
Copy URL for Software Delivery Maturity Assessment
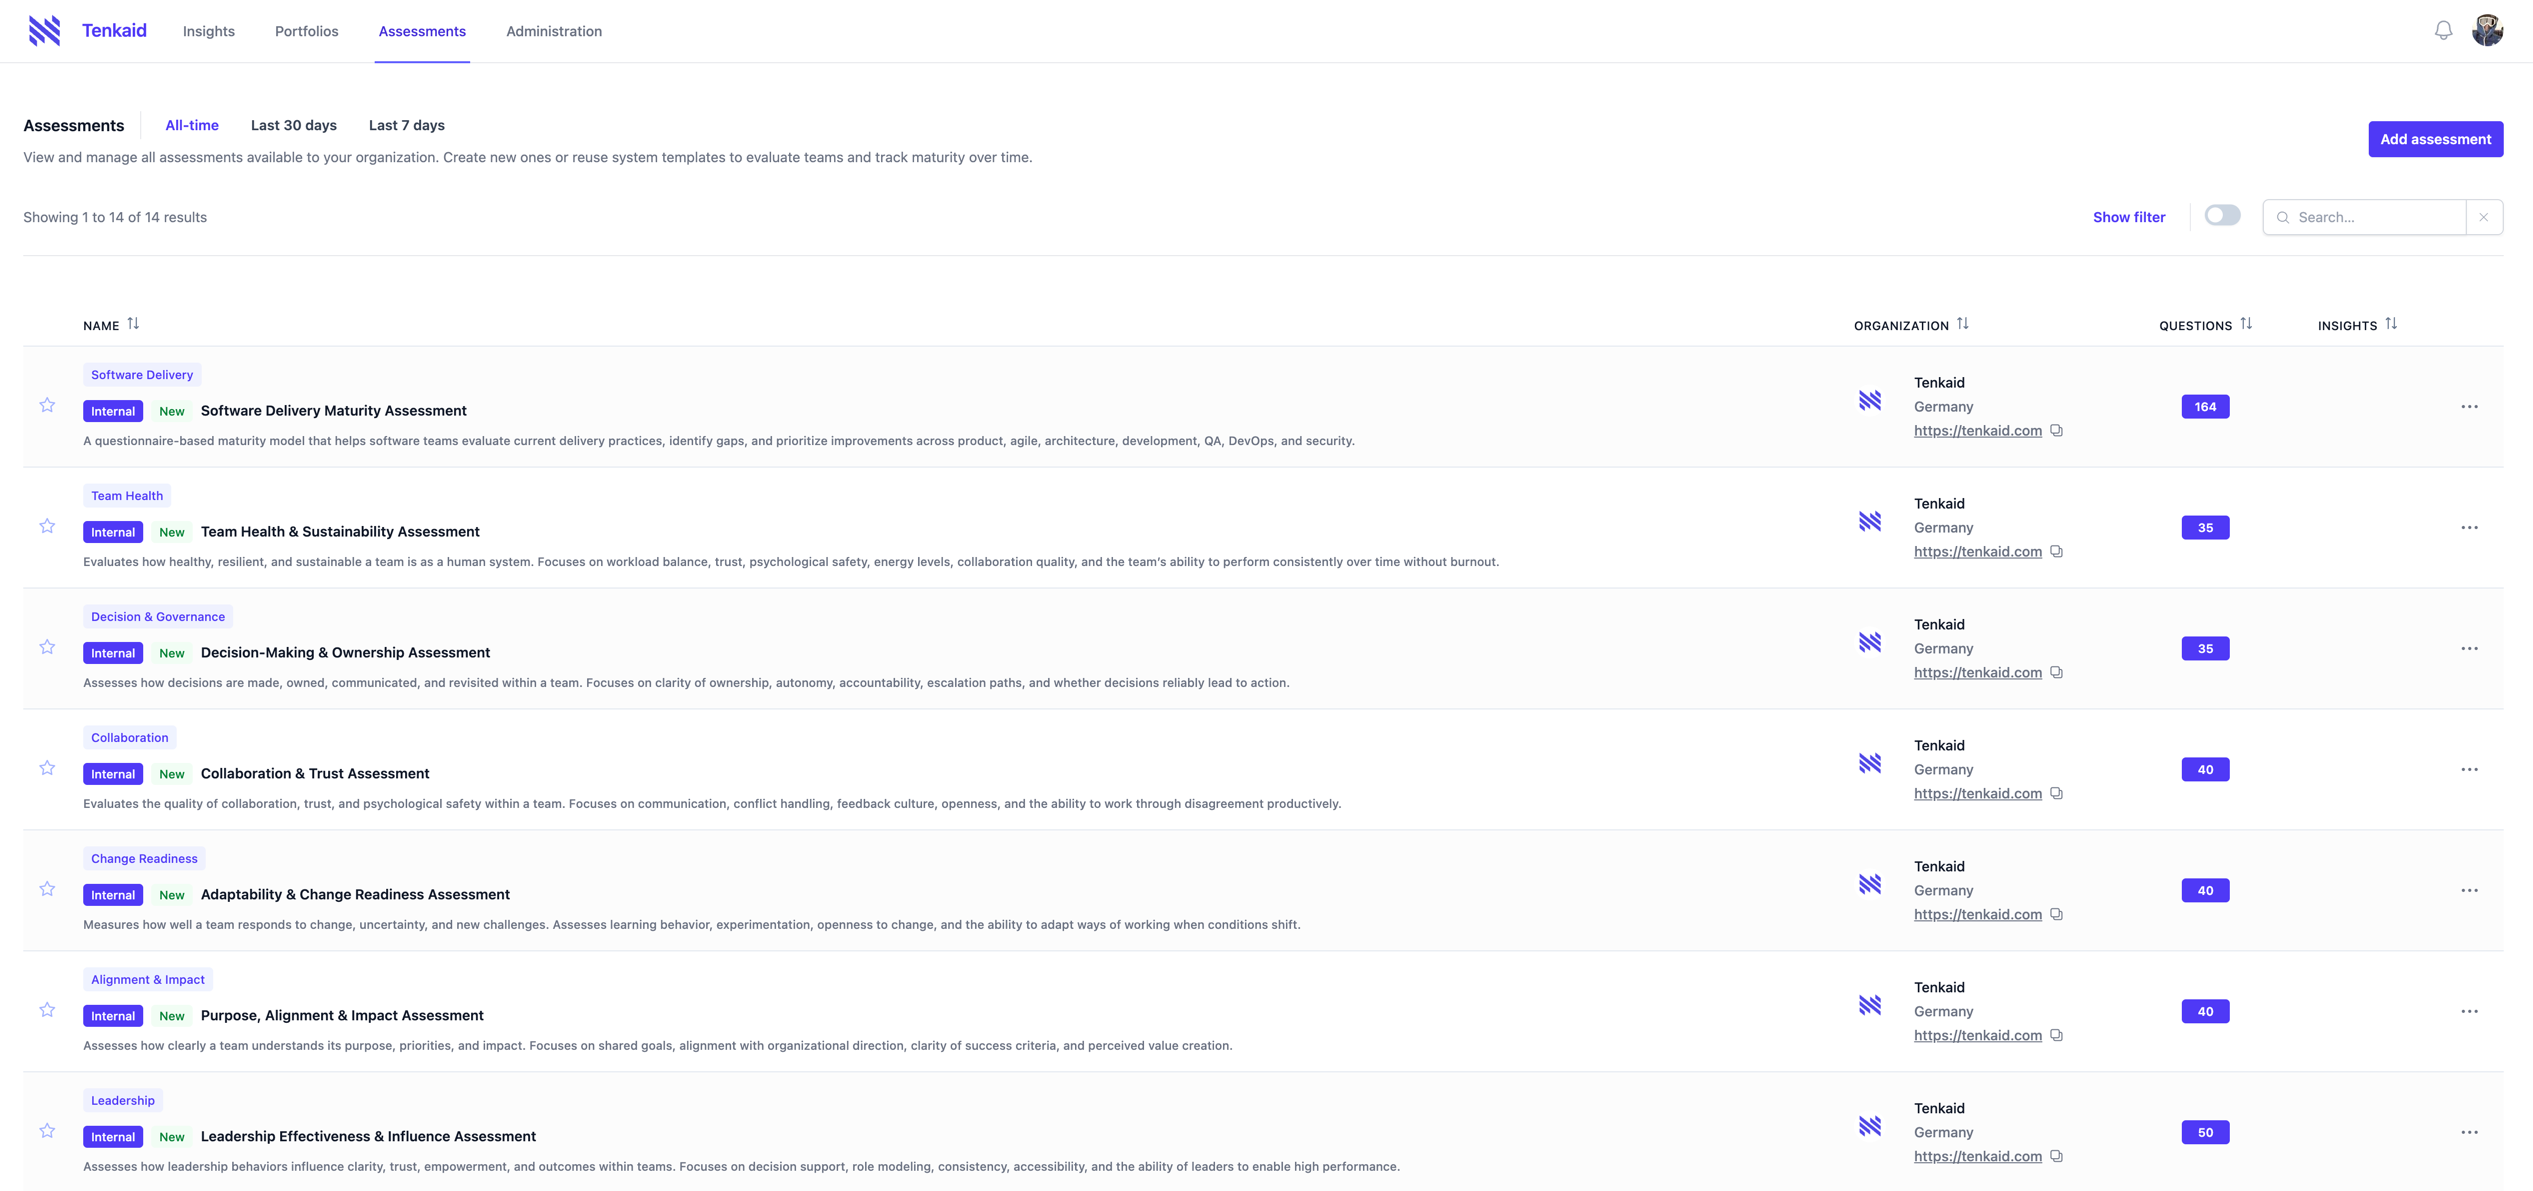point(2056,431)
